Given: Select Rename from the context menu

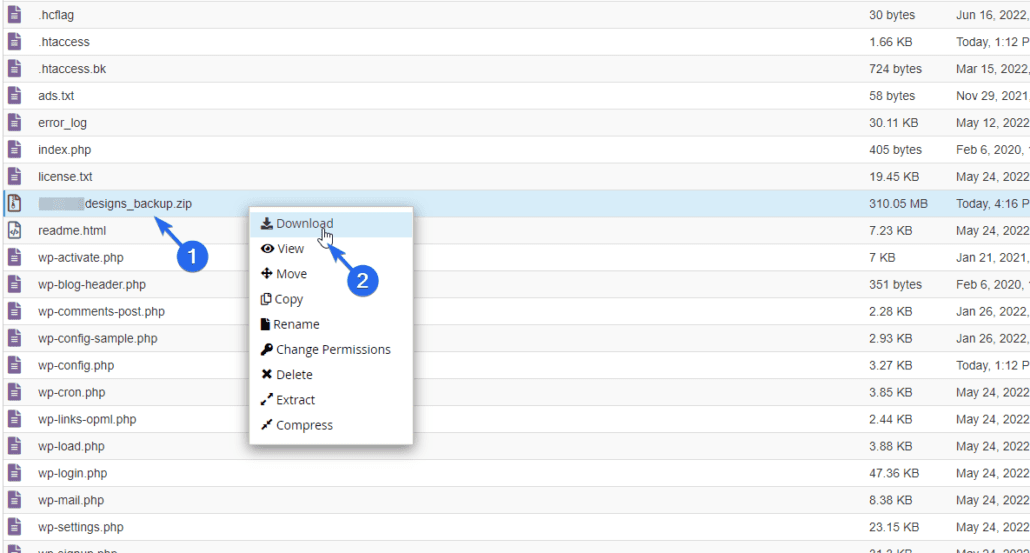Looking at the screenshot, I should point(331,324).
